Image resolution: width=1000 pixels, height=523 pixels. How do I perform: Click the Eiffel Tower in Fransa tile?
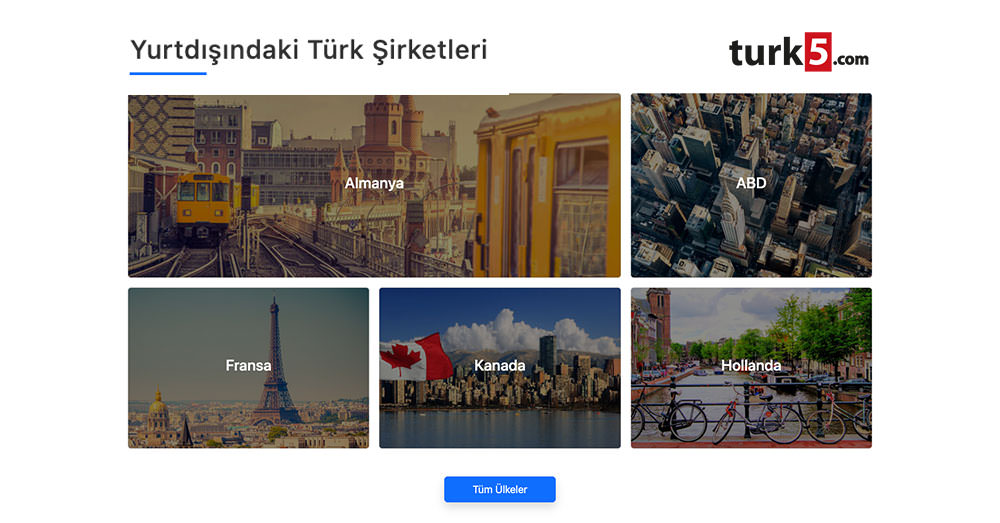[276, 364]
